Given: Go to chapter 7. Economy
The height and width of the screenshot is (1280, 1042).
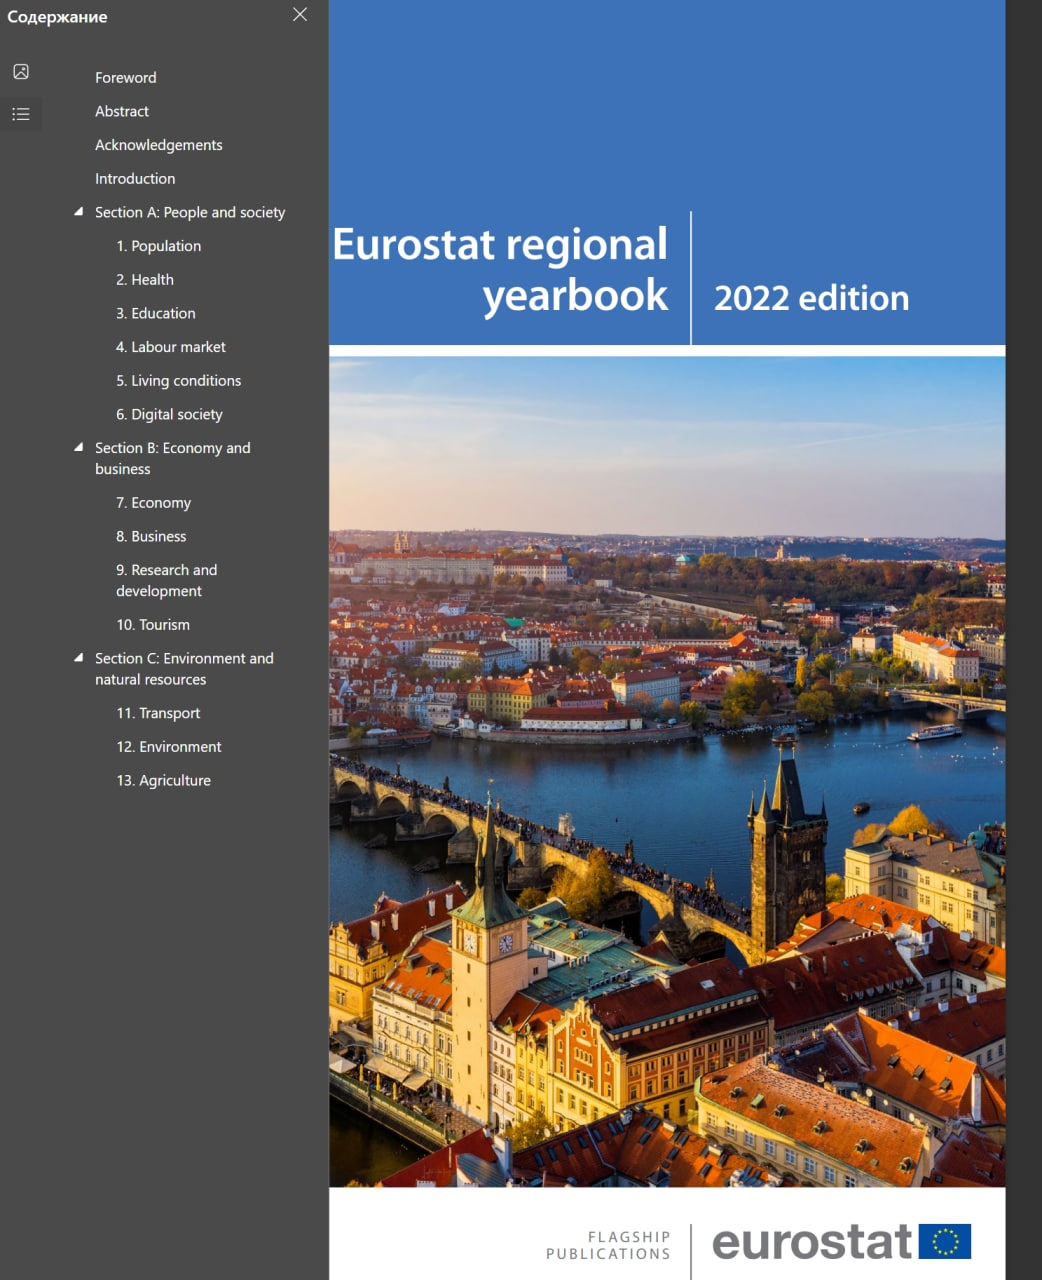Looking at the screenshot, I should [153, 503].
